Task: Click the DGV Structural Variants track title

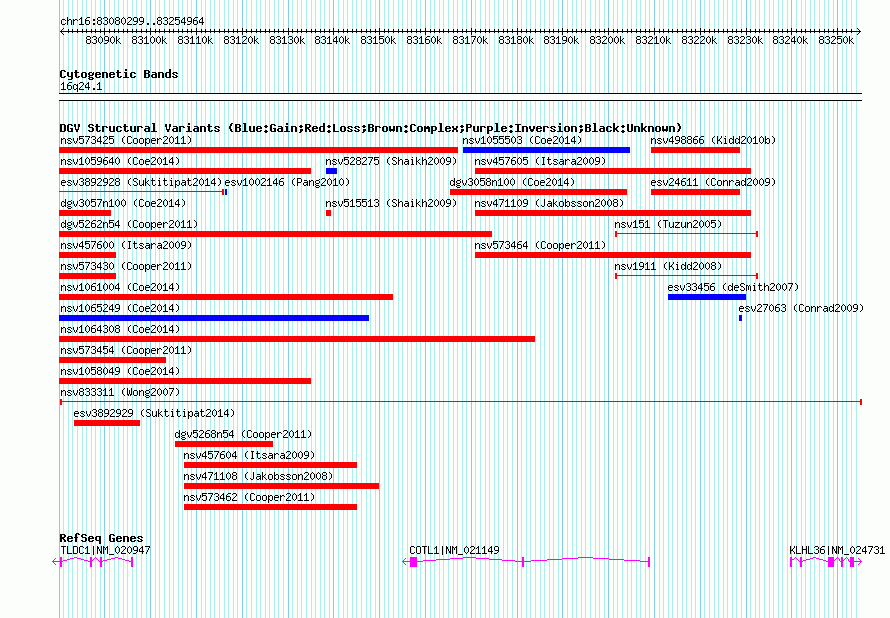Action: (x=371, y=128)
